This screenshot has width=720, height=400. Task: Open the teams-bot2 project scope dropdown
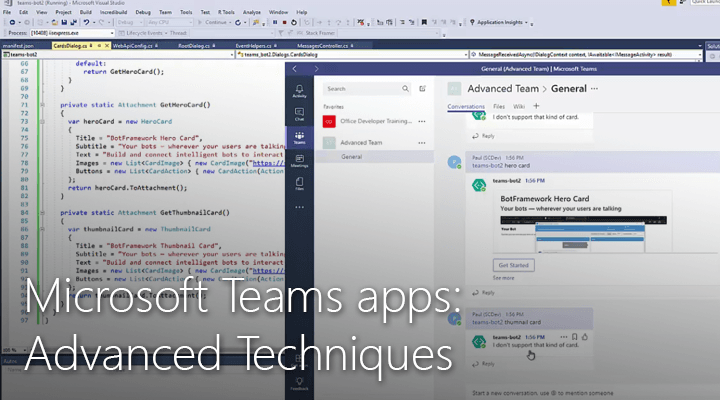click(118, 54)
